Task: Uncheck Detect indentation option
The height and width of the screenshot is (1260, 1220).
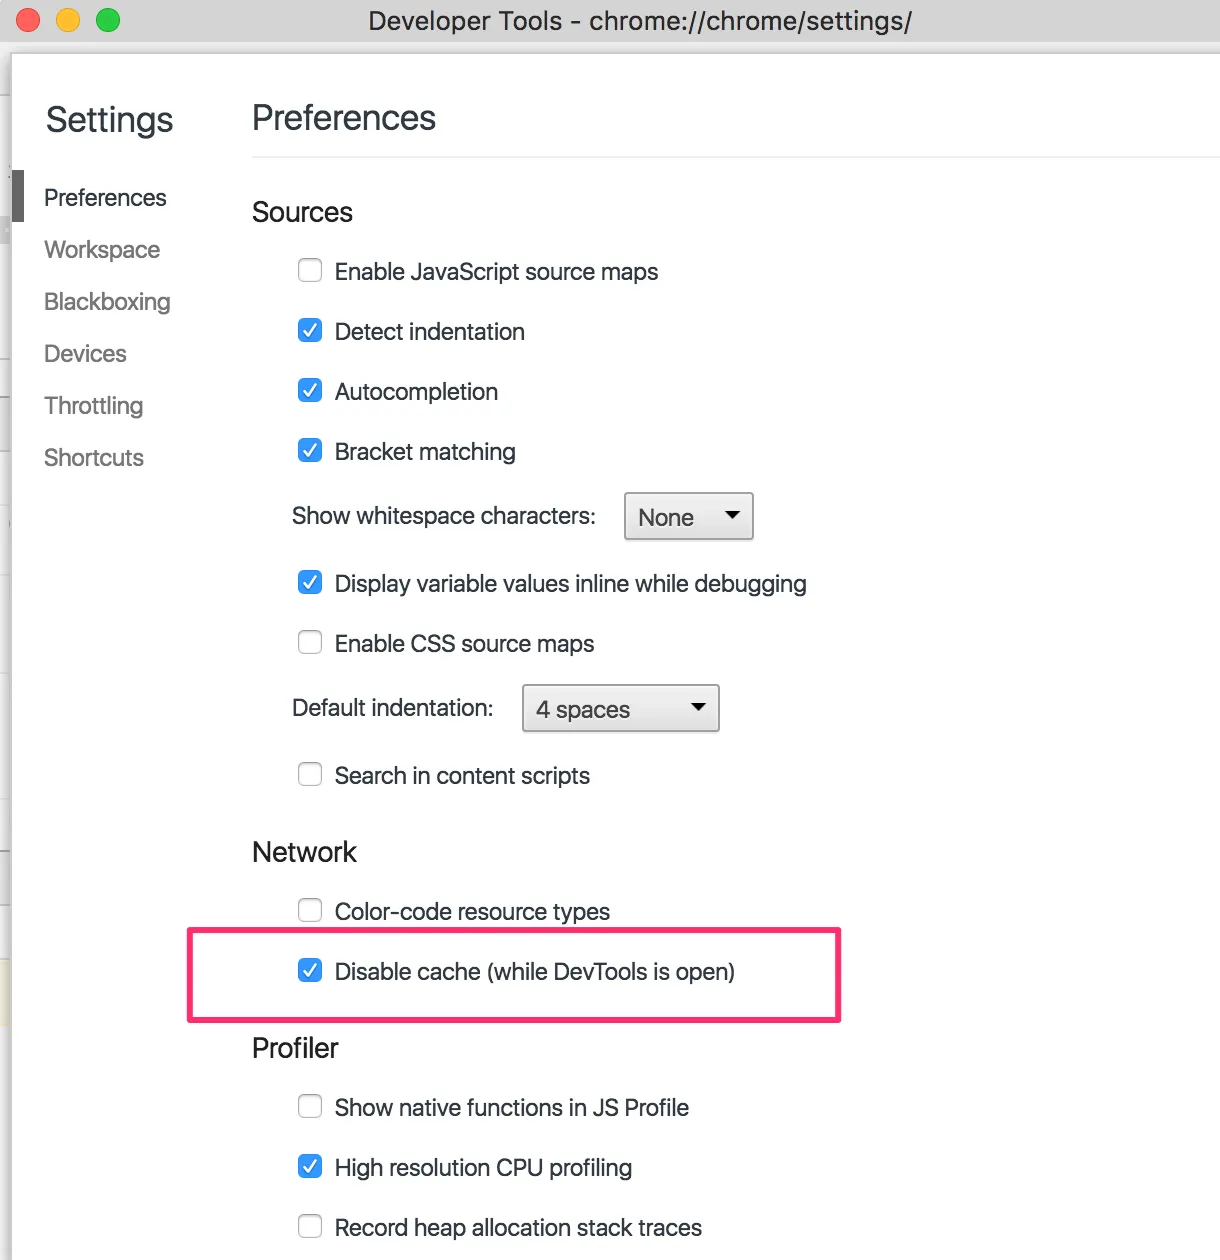Action: click(x=310, y=331)
